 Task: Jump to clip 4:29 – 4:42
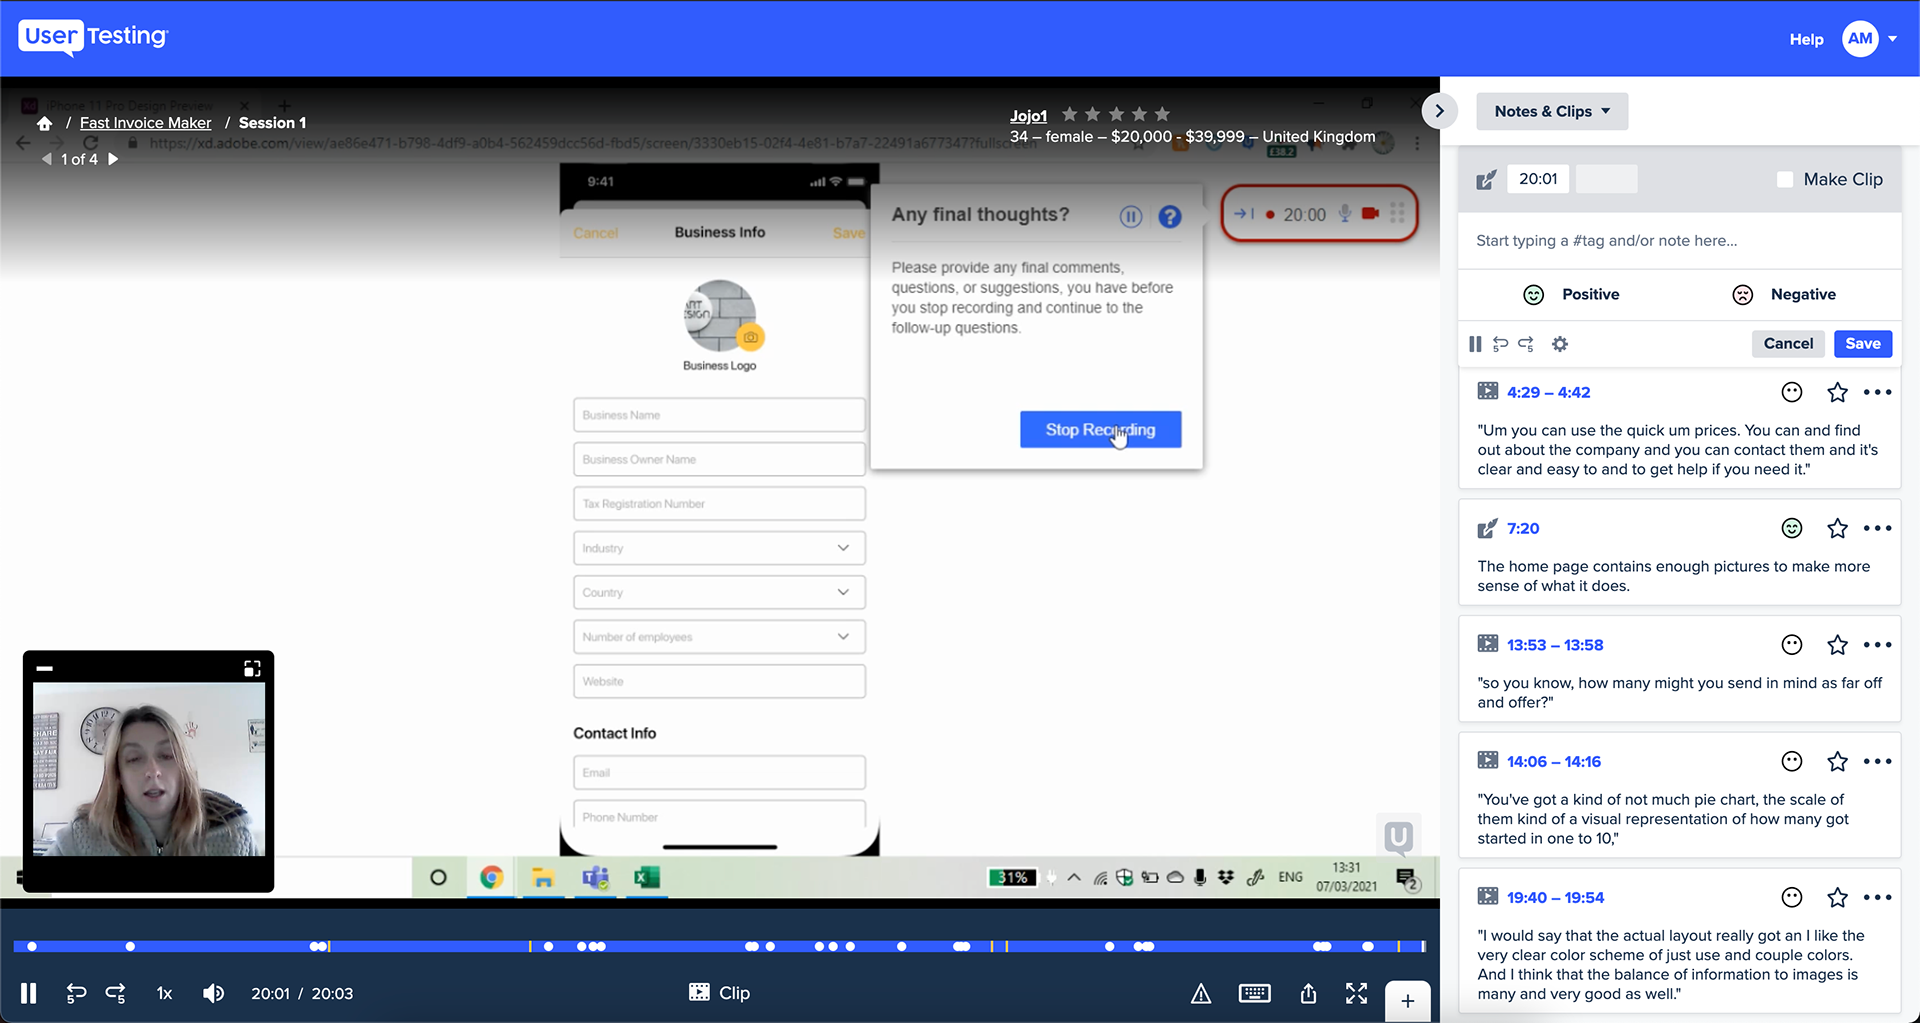click(1548, 392)
